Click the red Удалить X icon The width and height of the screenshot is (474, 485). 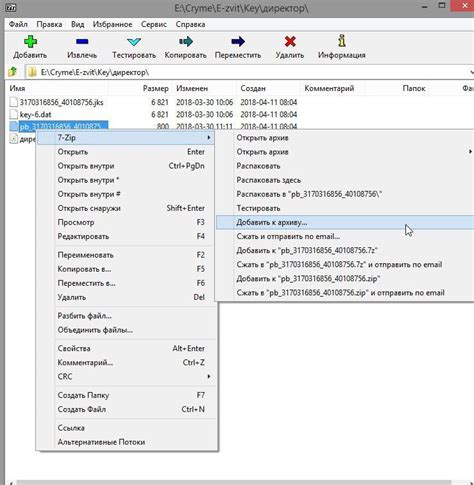click(290, 42)
